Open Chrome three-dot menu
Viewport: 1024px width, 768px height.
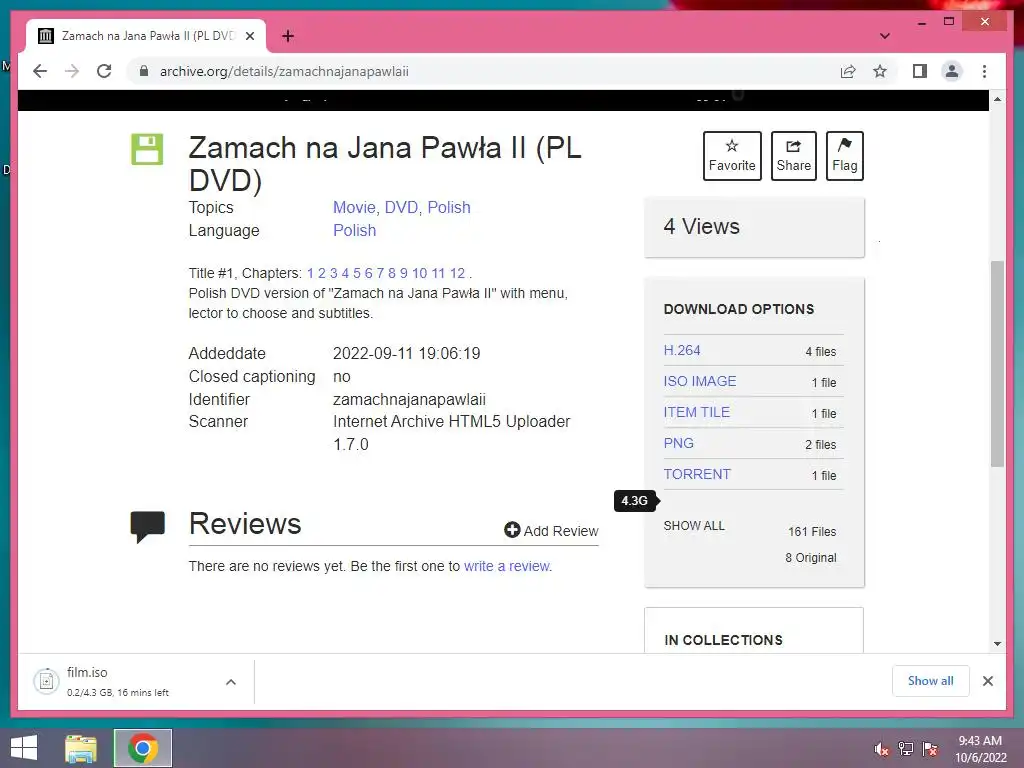984,71
